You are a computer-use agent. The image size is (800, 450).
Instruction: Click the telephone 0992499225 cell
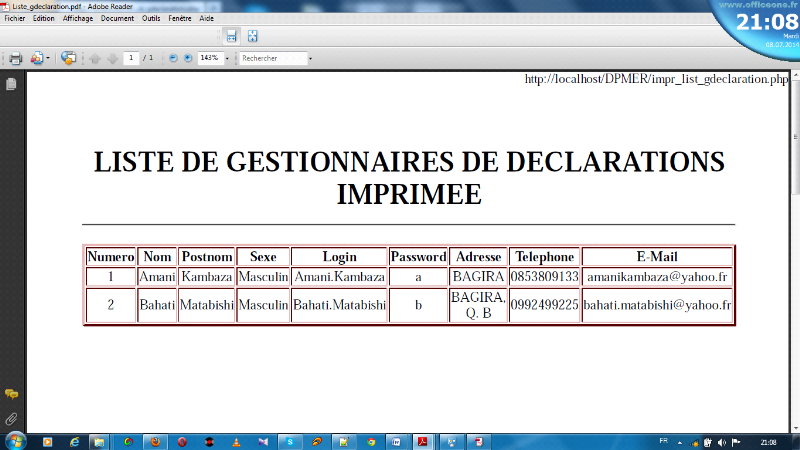pos(544,305)
